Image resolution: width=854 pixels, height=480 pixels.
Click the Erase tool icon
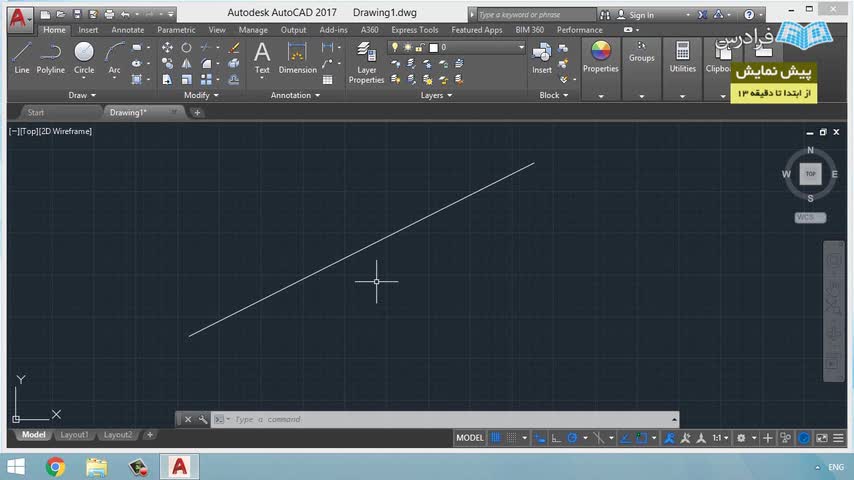234,47
